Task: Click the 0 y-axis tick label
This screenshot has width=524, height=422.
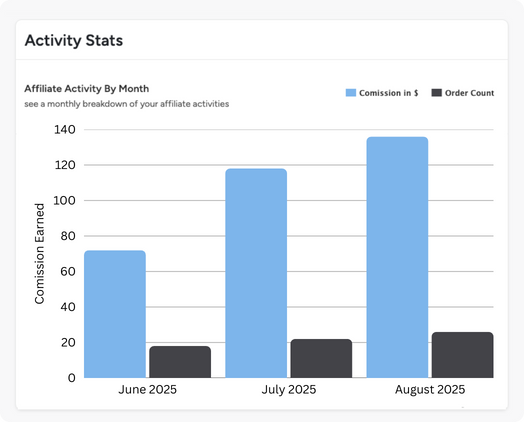Action: coord(72,378)
